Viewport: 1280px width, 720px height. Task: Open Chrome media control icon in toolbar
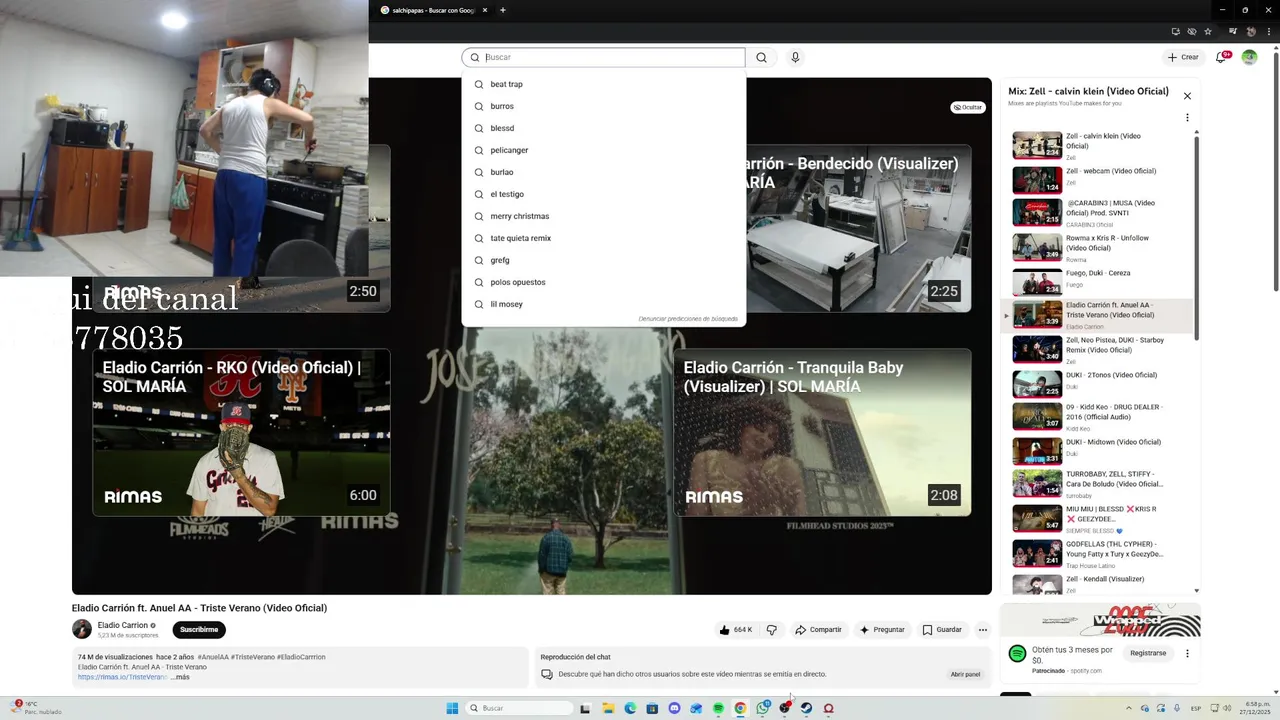[1232, 31]
